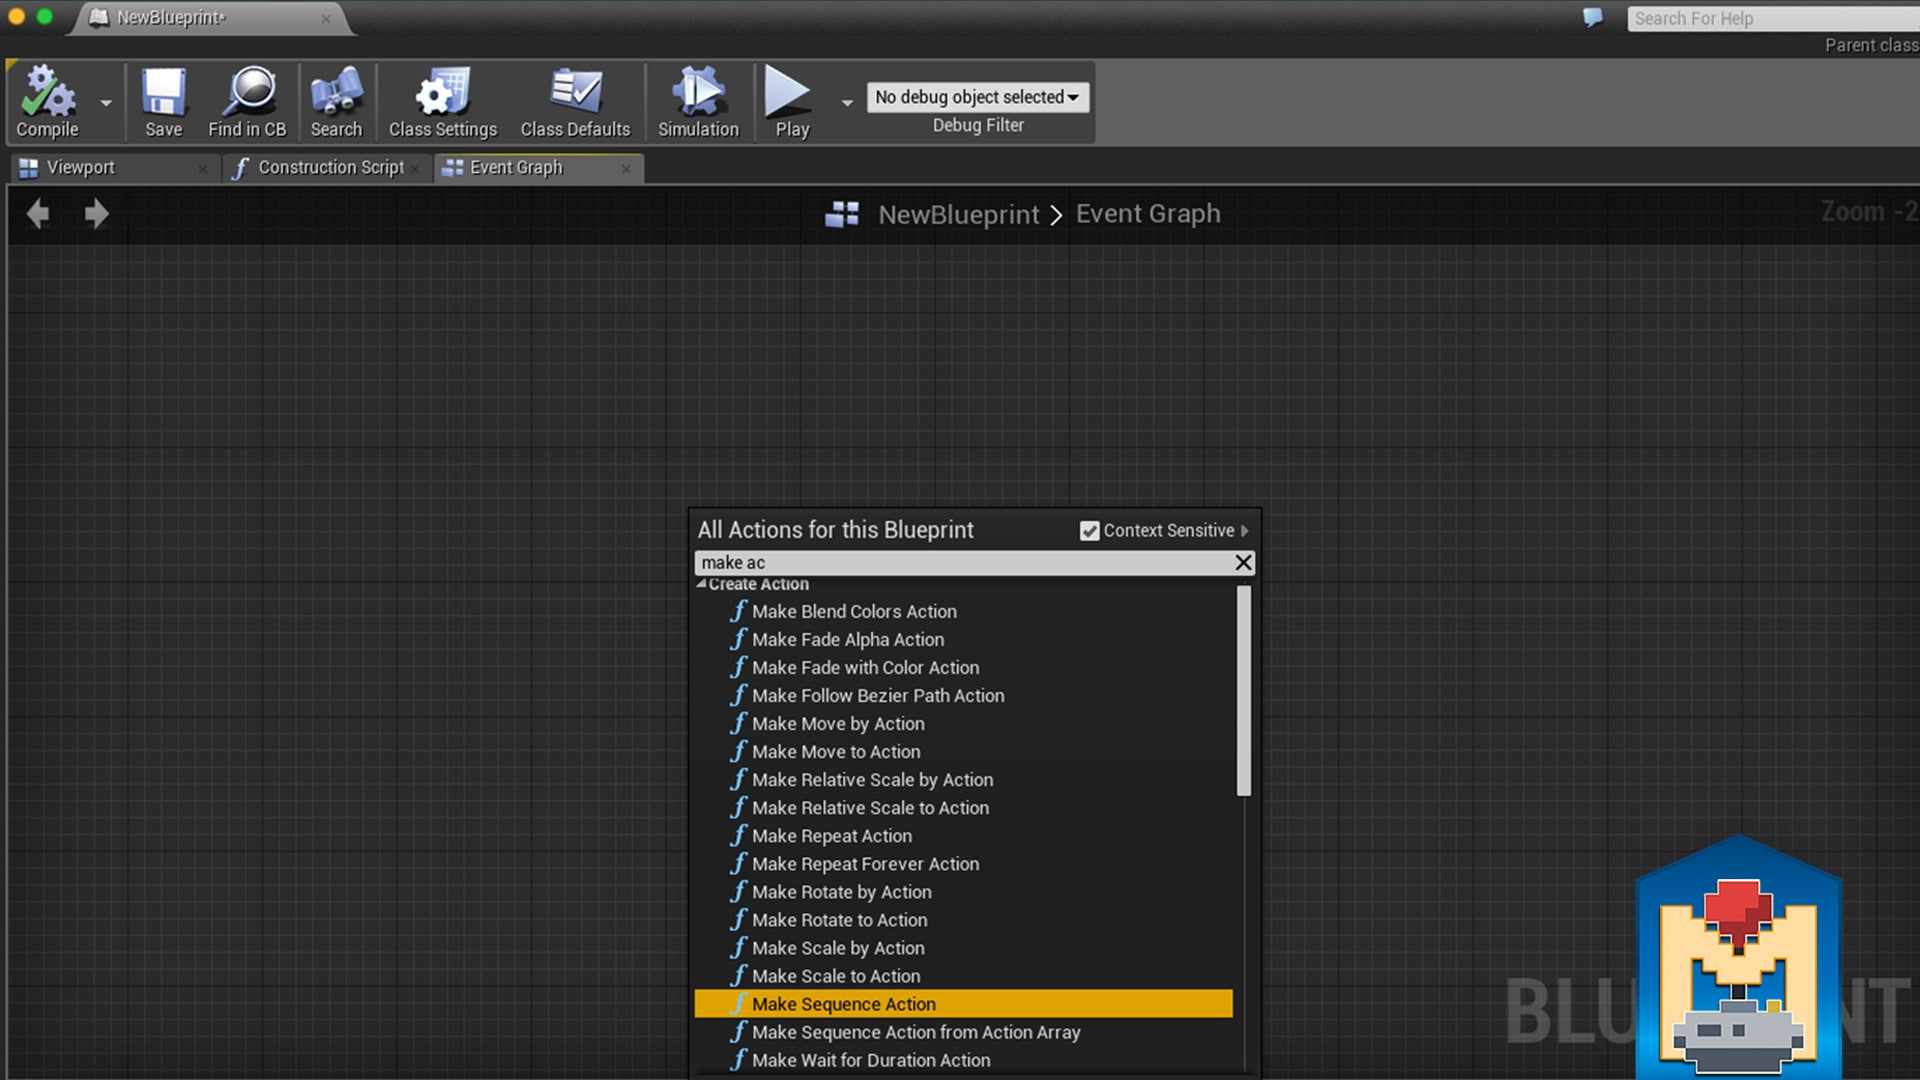1920x1080 pixels.
Task: Open the No debug object selected dropdown
Action: (977, 97)
